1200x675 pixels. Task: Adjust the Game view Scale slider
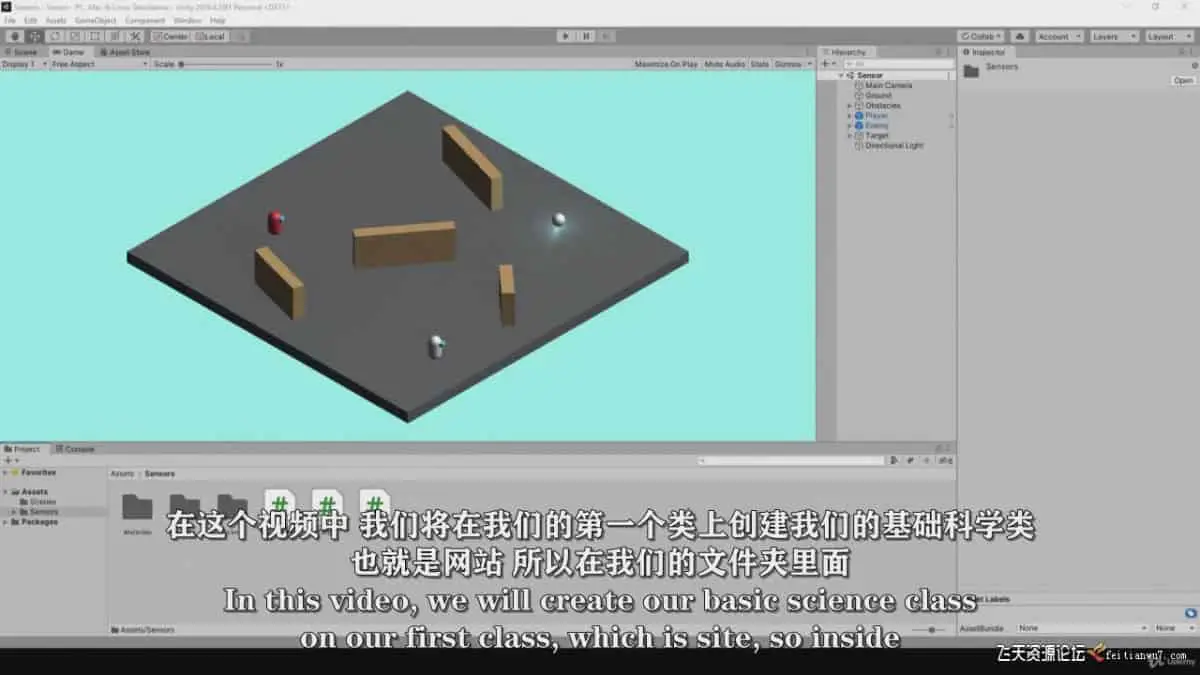tap(226, 64)
